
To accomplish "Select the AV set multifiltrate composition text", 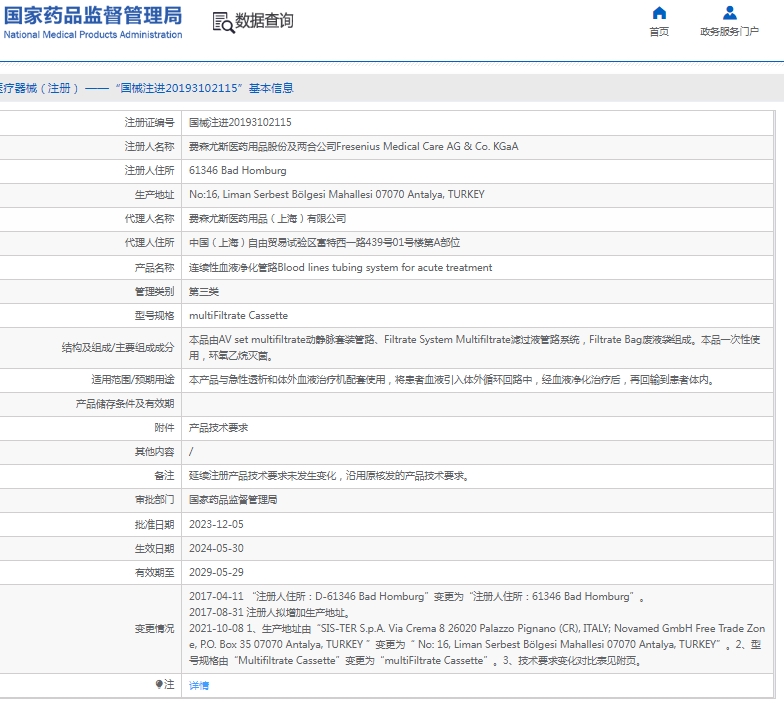I will pos(474,348).
